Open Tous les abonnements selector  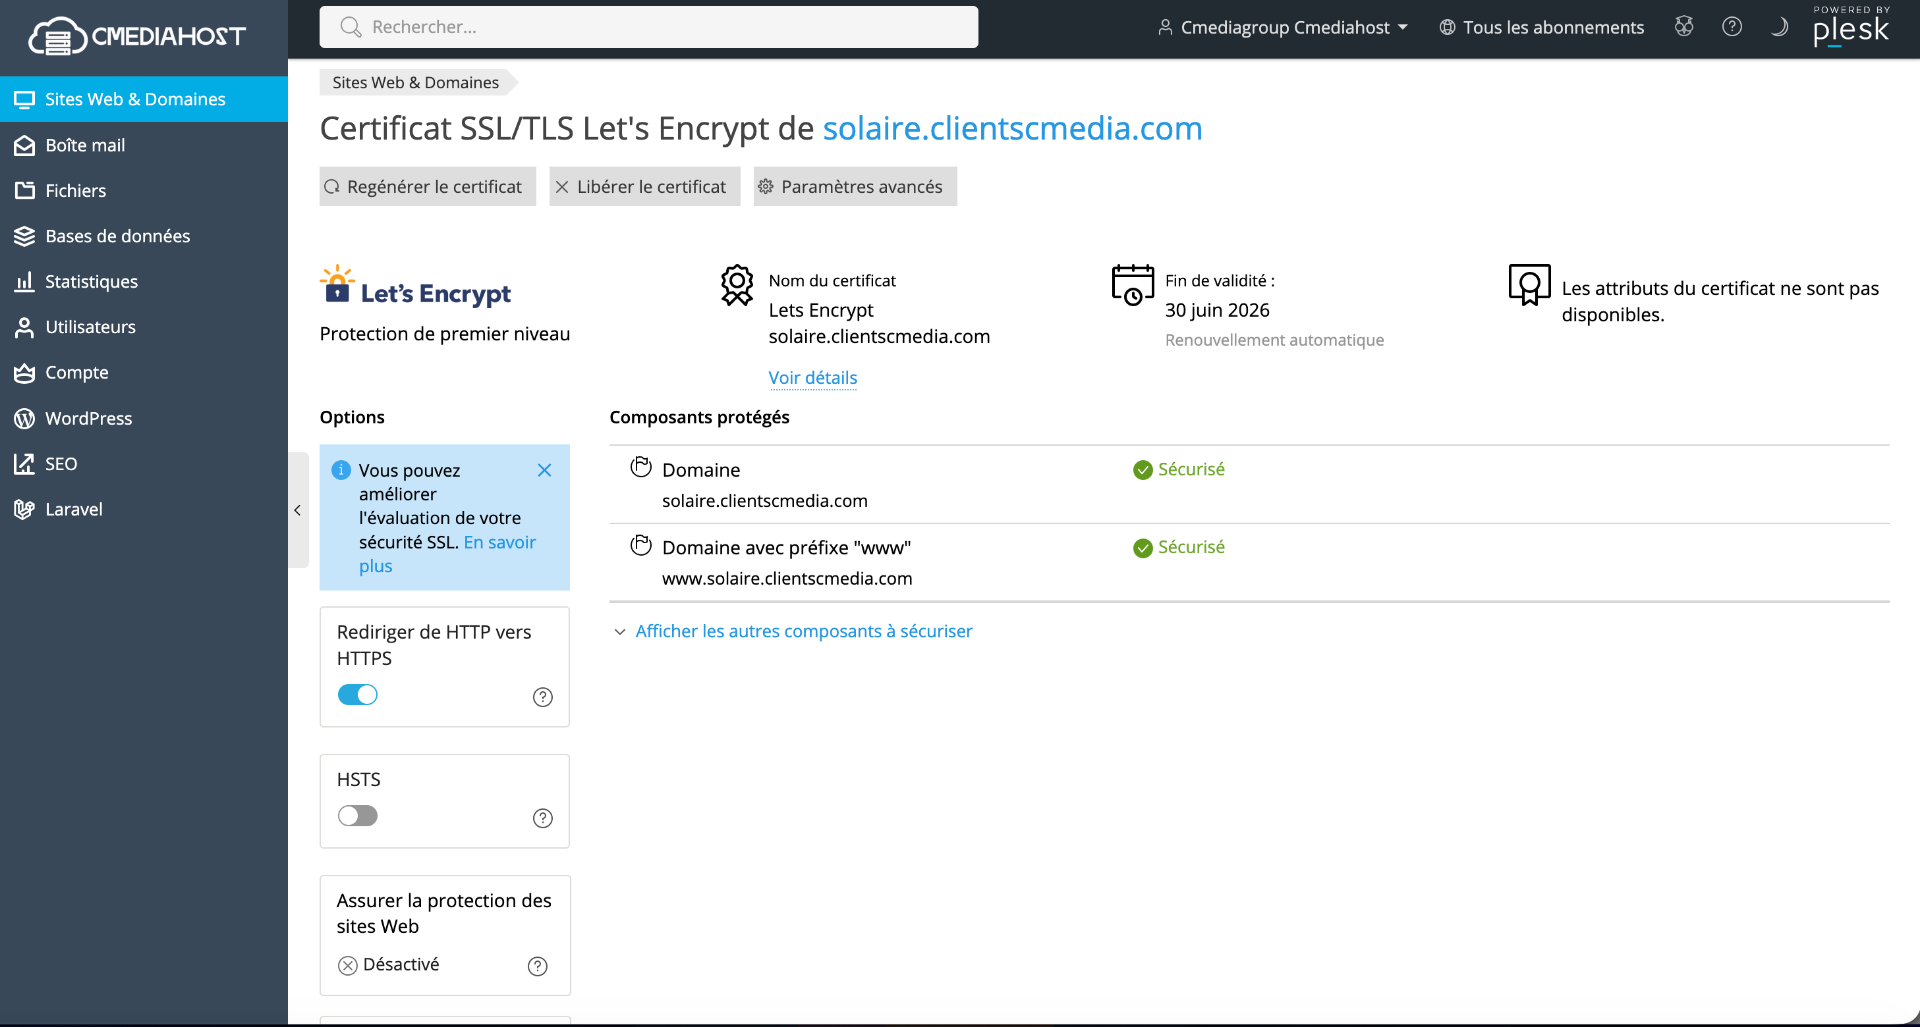(1541, 27)
